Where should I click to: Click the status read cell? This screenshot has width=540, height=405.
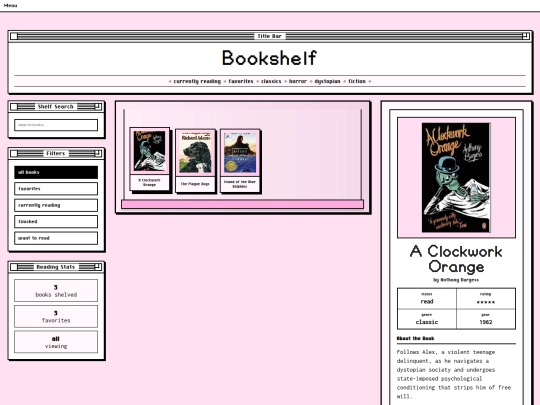coord(427,299)
